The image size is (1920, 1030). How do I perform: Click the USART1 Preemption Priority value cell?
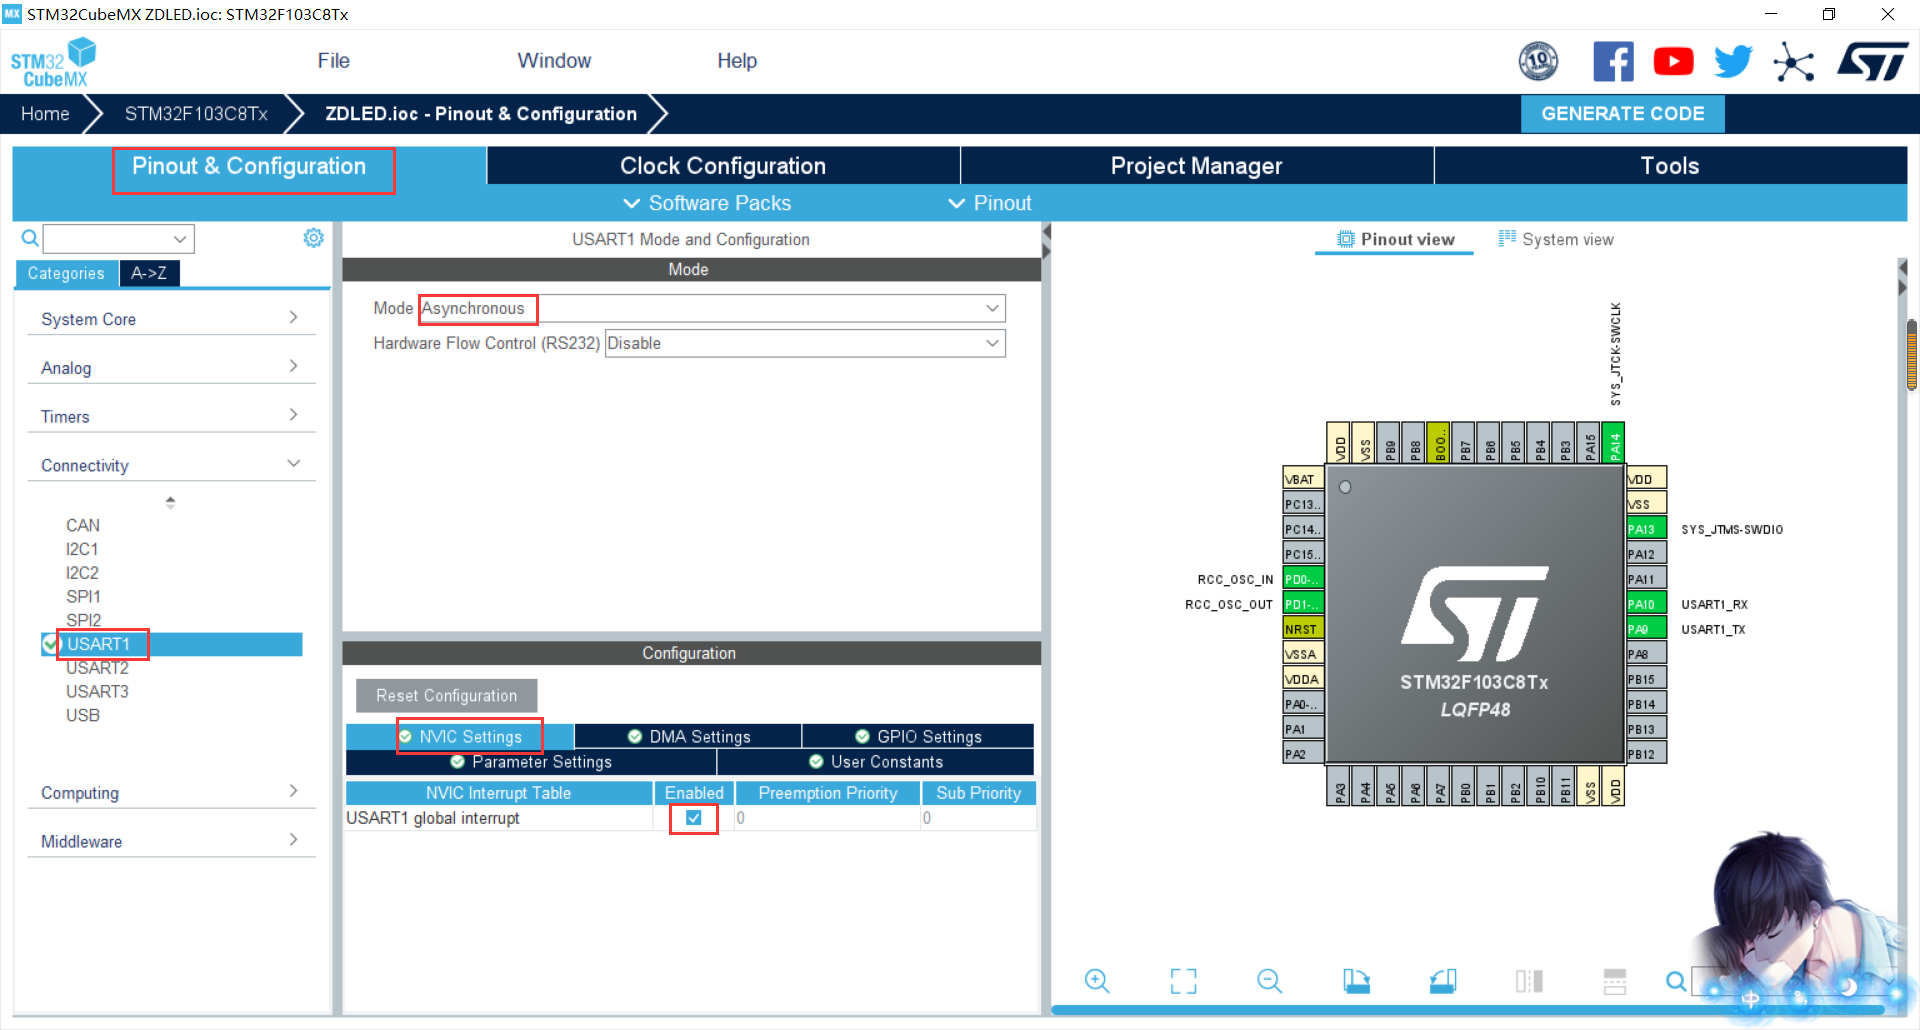point(828,818)
